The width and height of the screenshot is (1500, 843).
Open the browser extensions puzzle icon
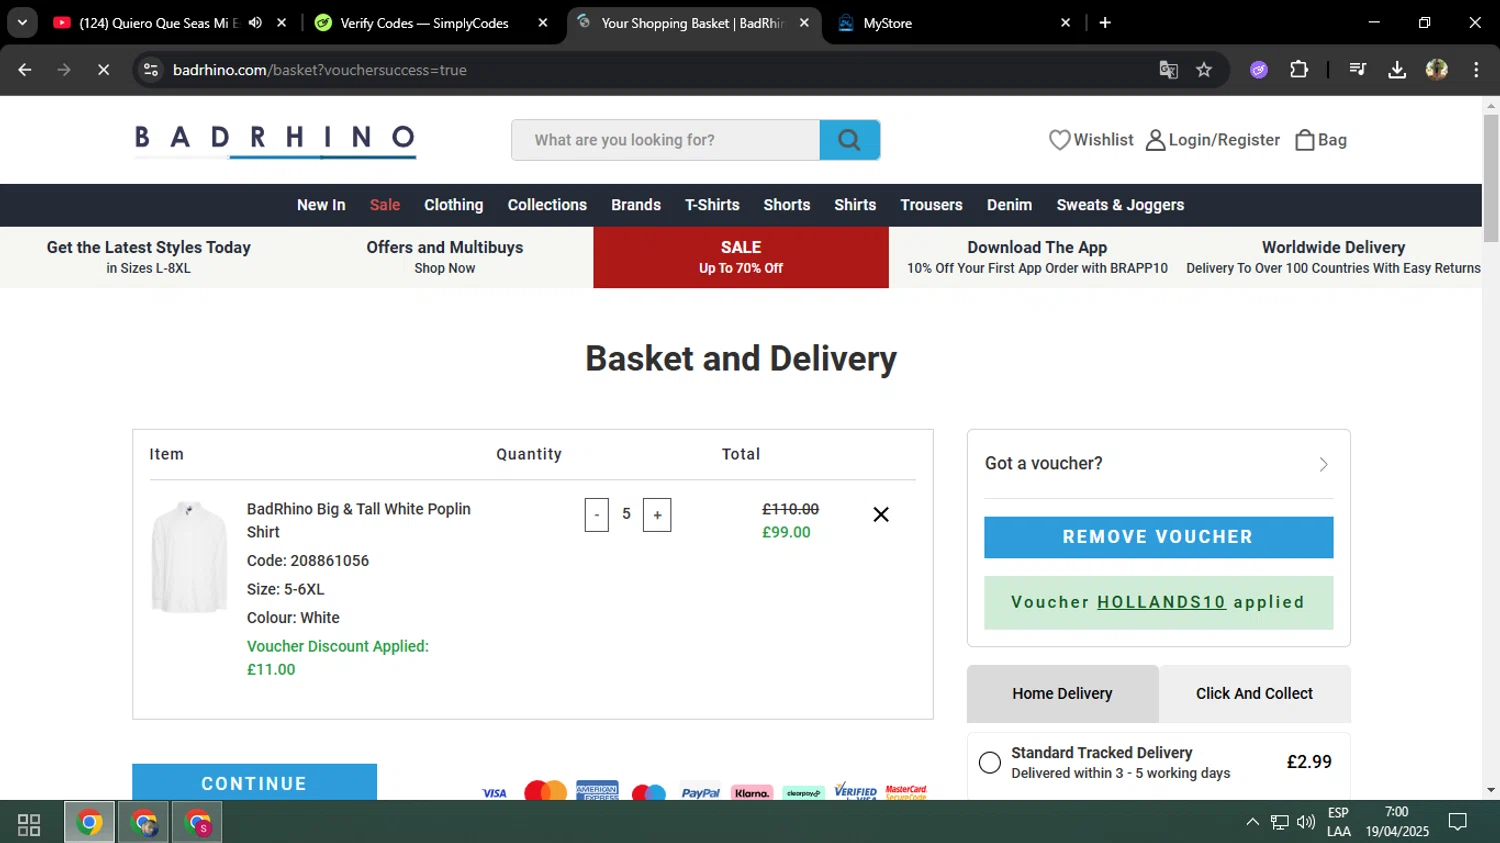[x=1299, y=70]
